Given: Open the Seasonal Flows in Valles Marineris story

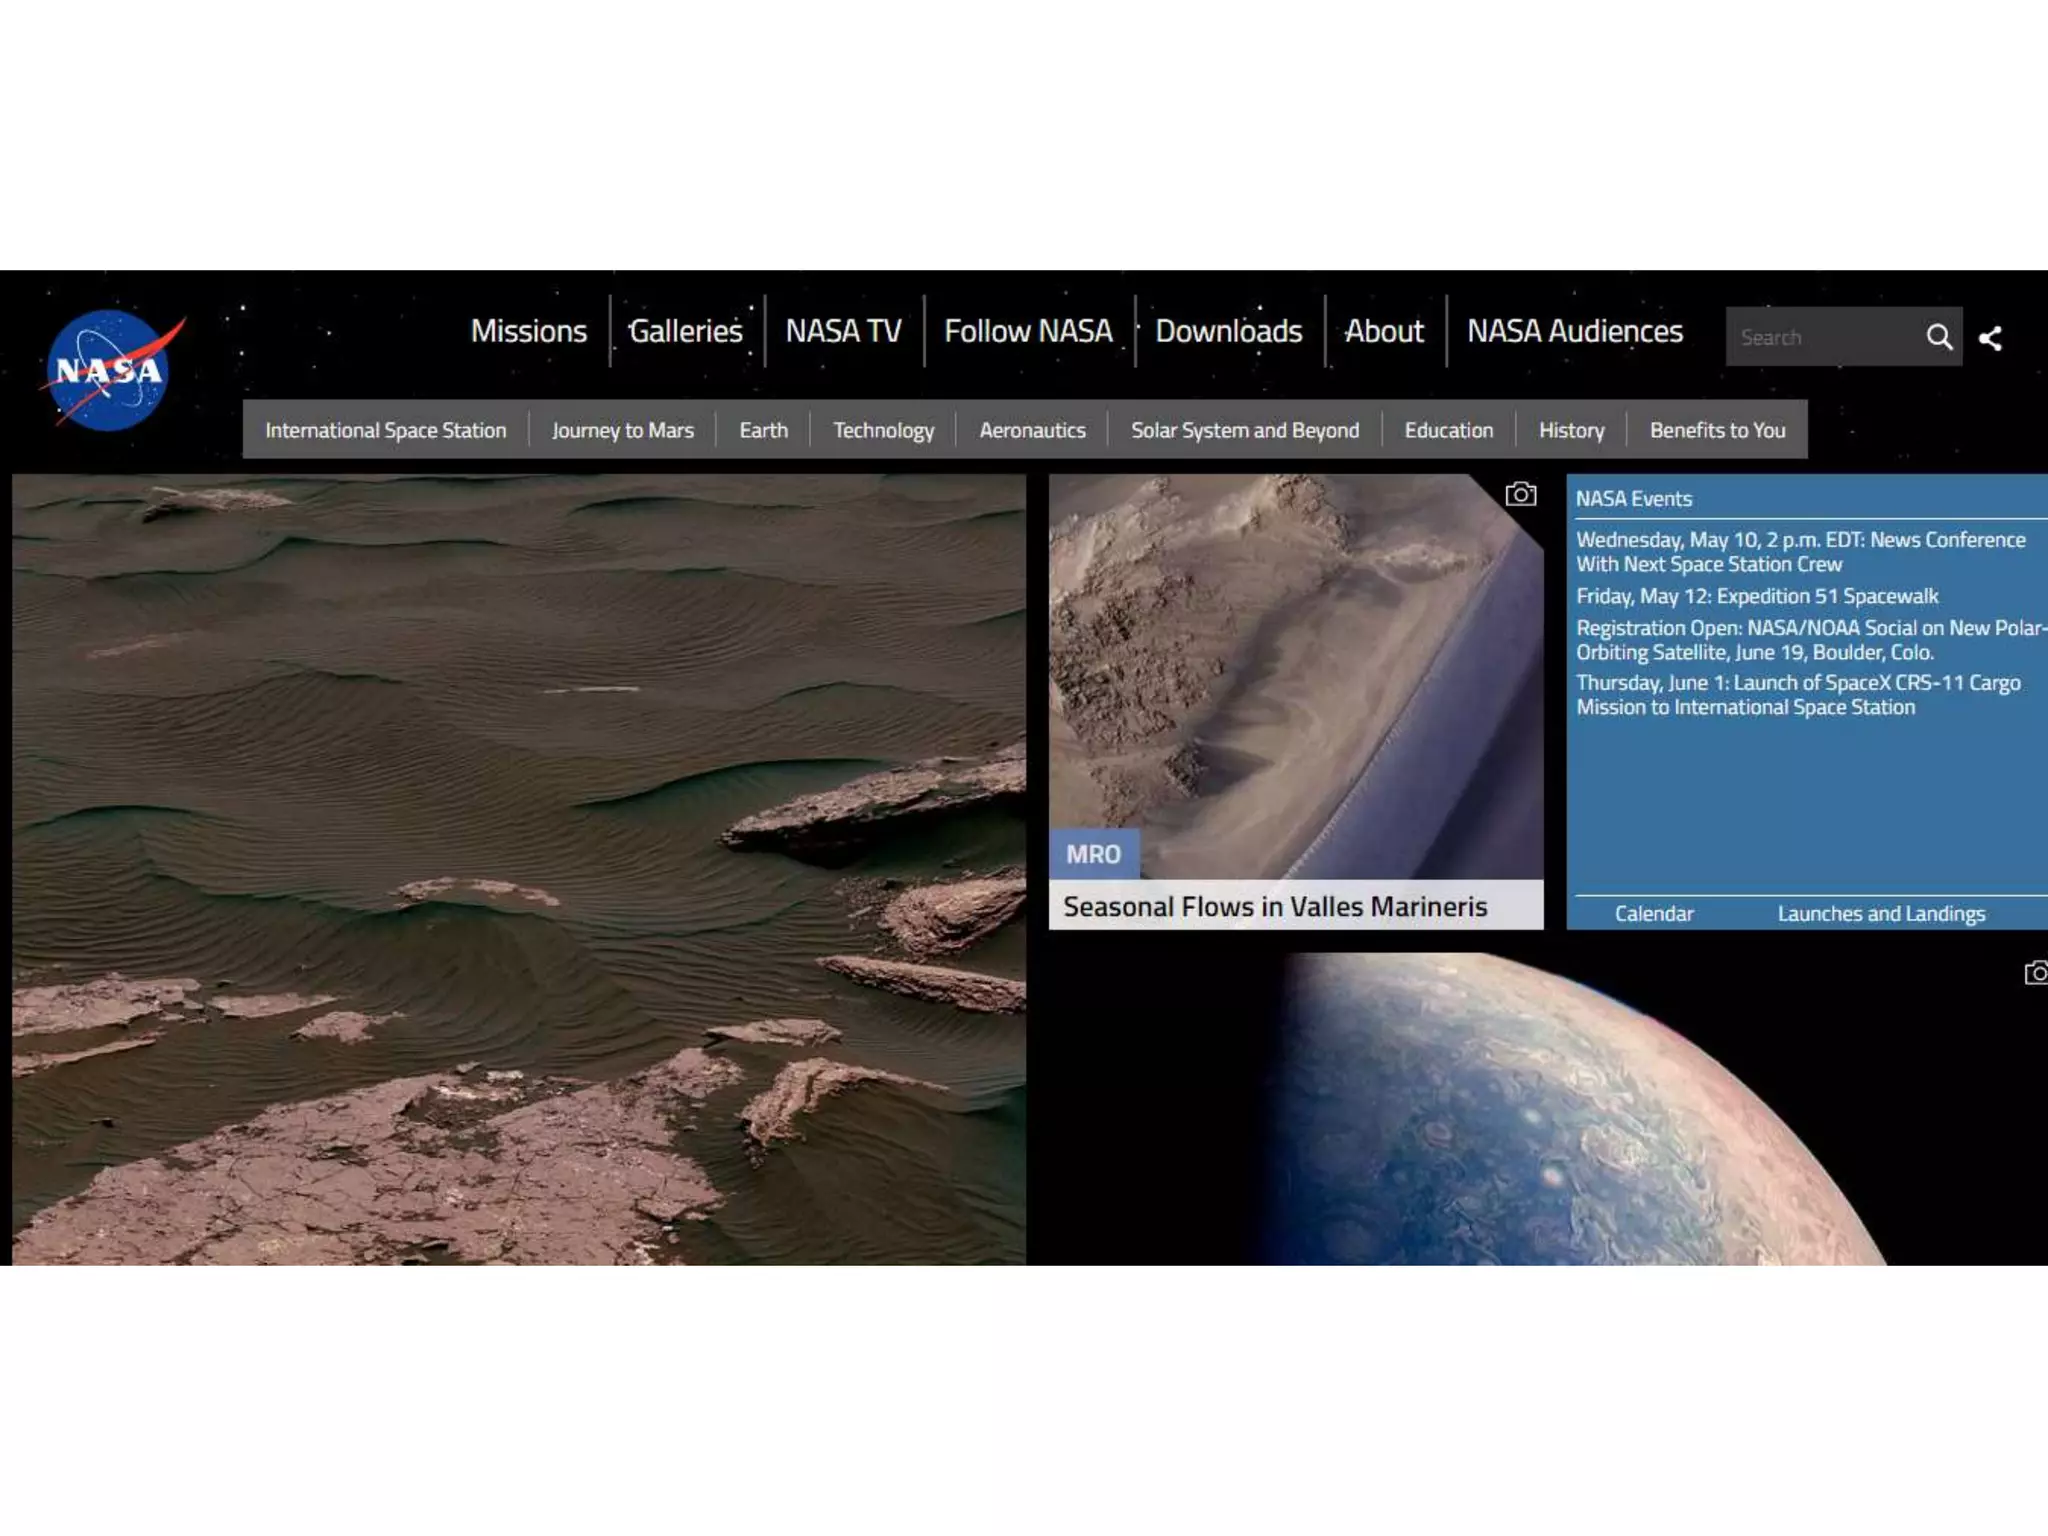Looking at the screenshot, I should 1274,906.
